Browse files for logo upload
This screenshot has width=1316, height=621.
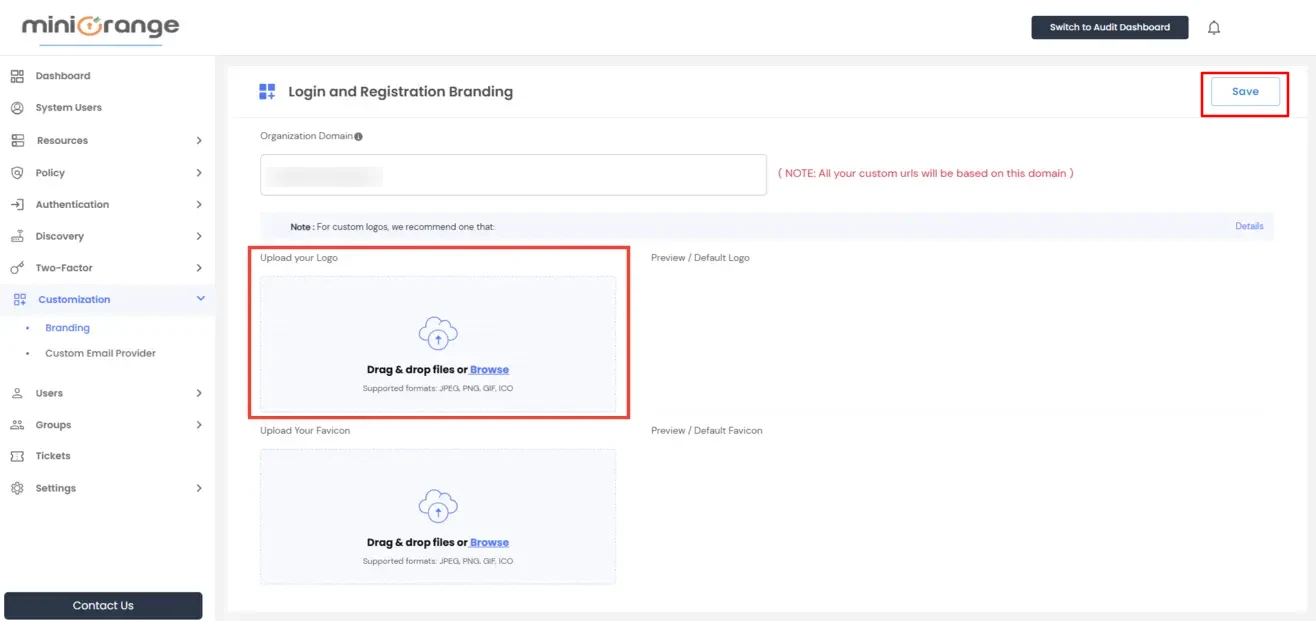tap(489, 369)
